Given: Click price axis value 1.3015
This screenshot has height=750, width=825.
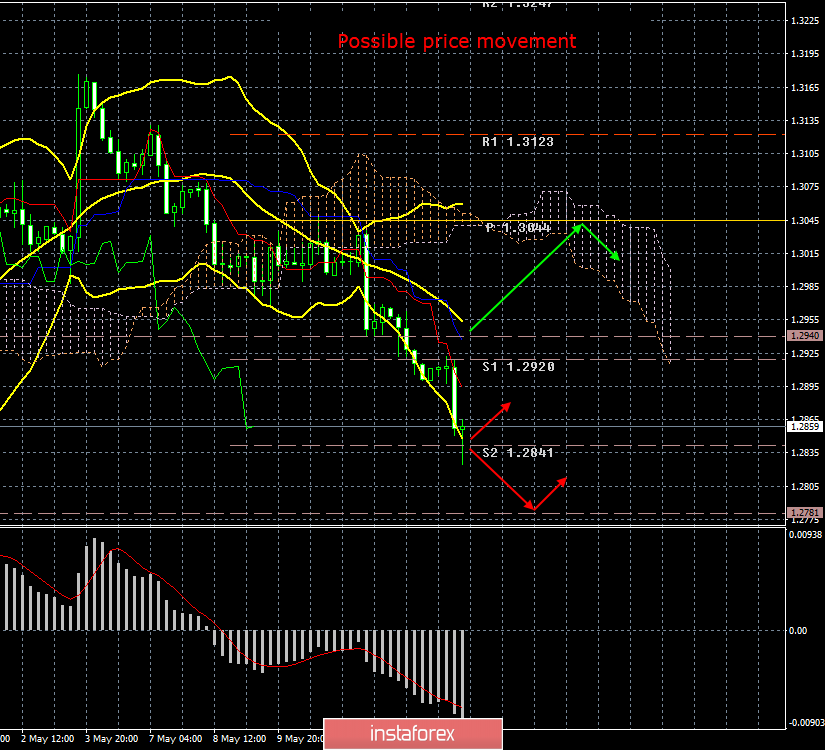Looking at the screenshot, I should tap(806, 254).
